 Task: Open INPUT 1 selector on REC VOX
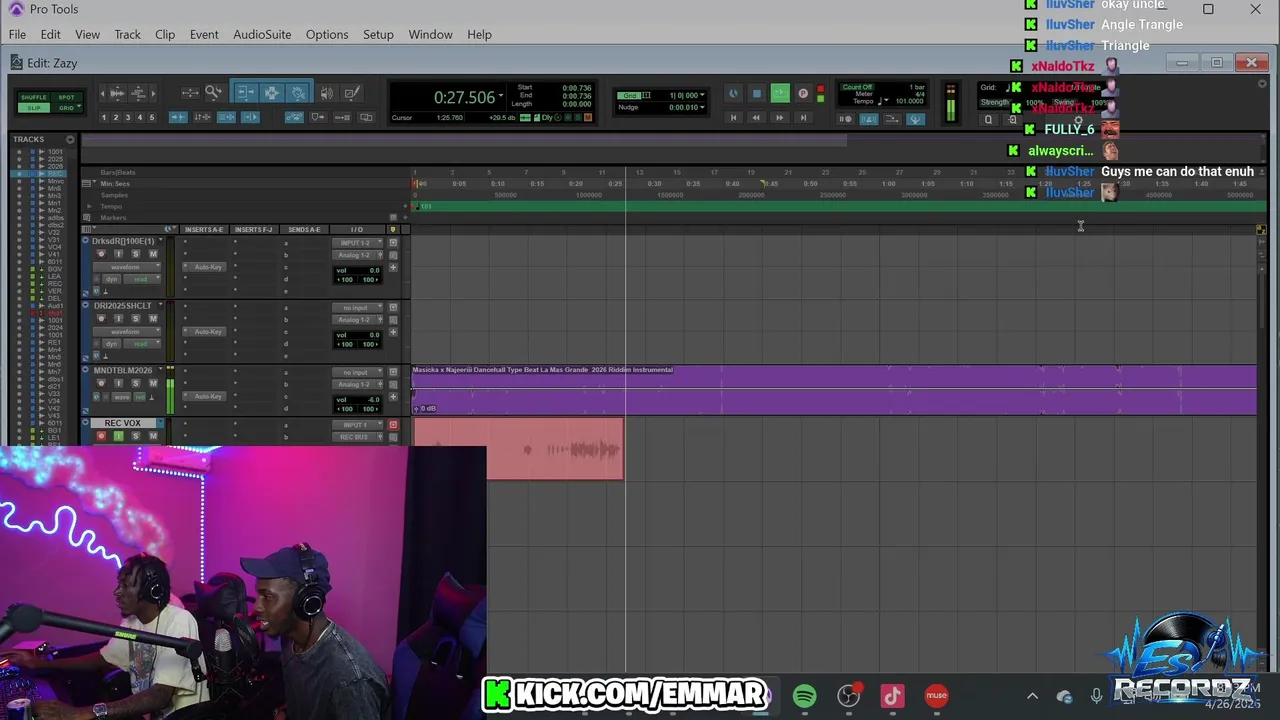pos(357,425)
